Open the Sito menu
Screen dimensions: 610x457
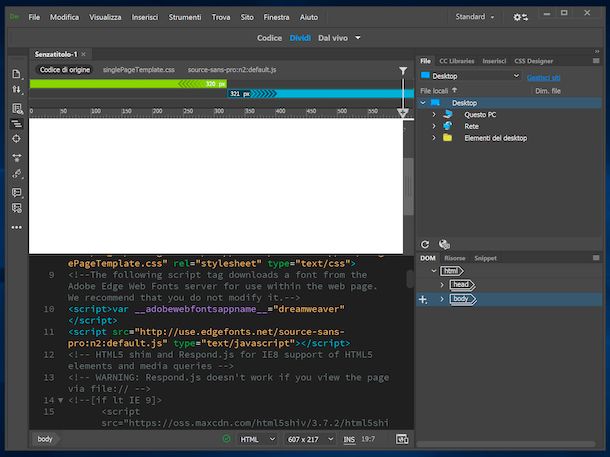pyautogui.click(x=247, y=17)
